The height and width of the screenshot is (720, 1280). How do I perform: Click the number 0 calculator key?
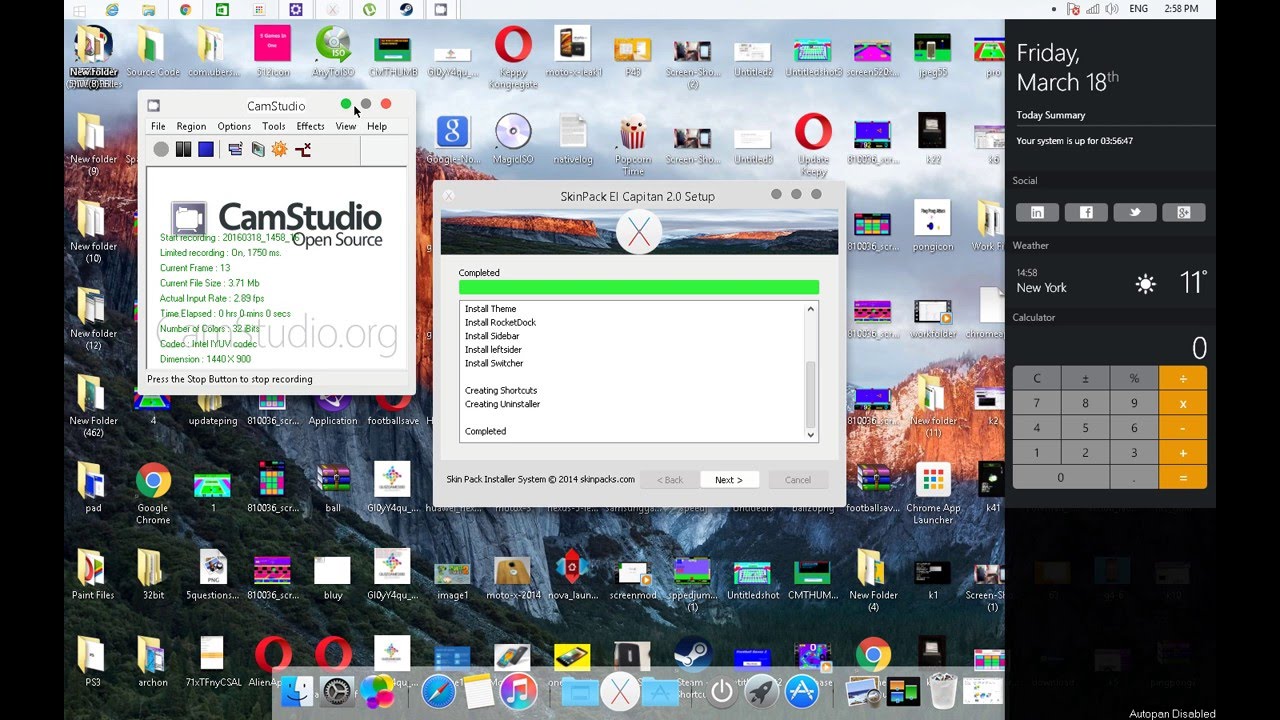pyautogui.click(x=1061, y=477)
